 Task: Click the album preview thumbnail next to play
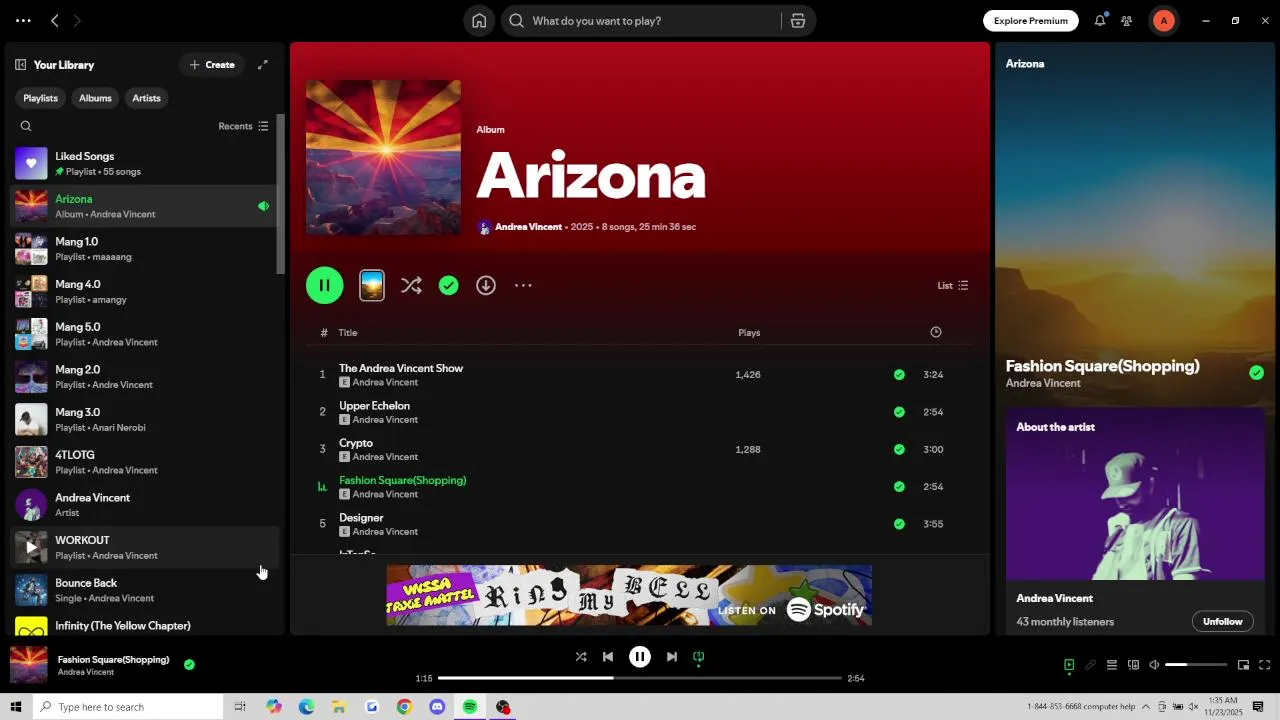click(x=372, y=286)
